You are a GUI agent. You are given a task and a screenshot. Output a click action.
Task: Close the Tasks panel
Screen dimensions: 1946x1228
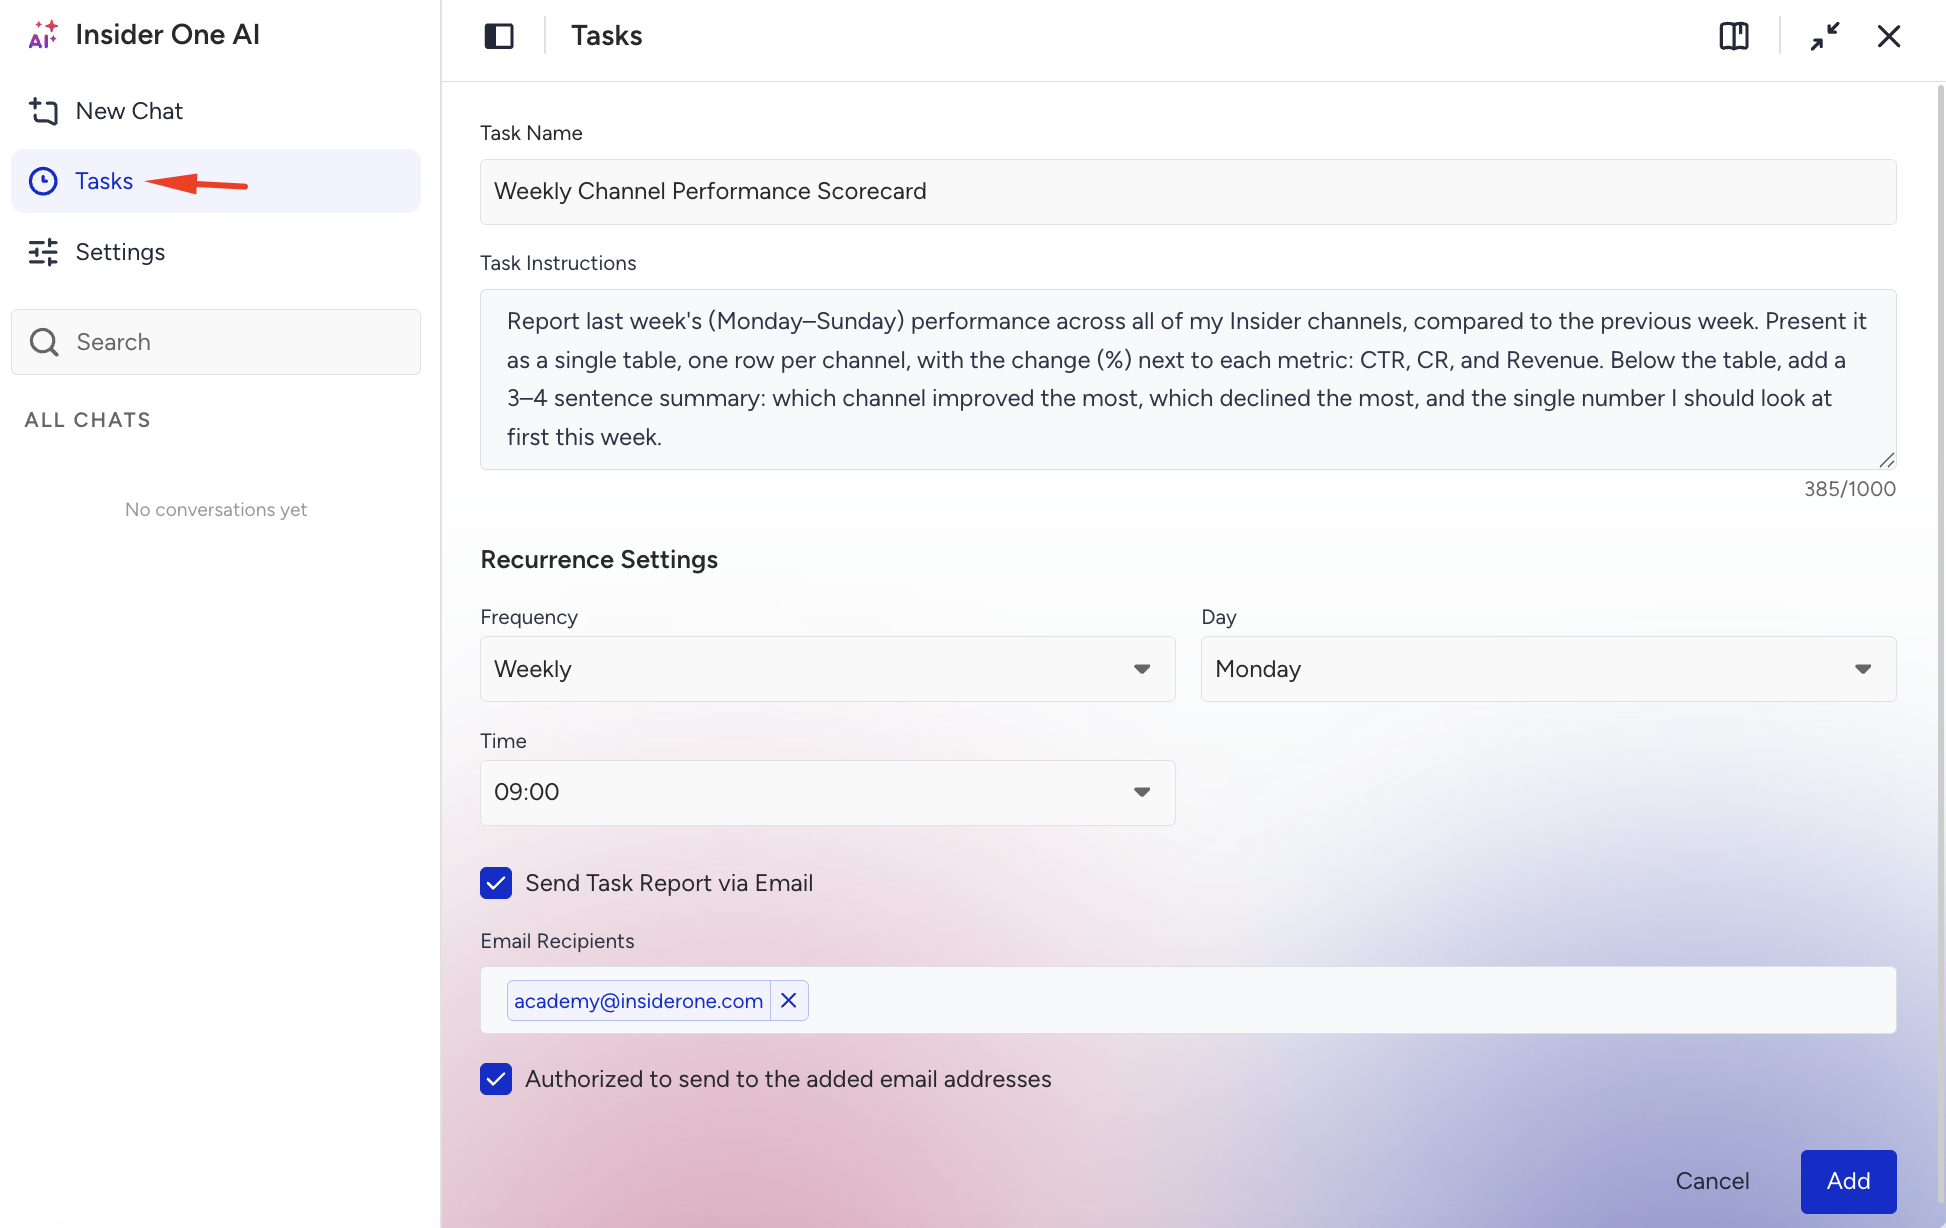tap(1889, 36)
